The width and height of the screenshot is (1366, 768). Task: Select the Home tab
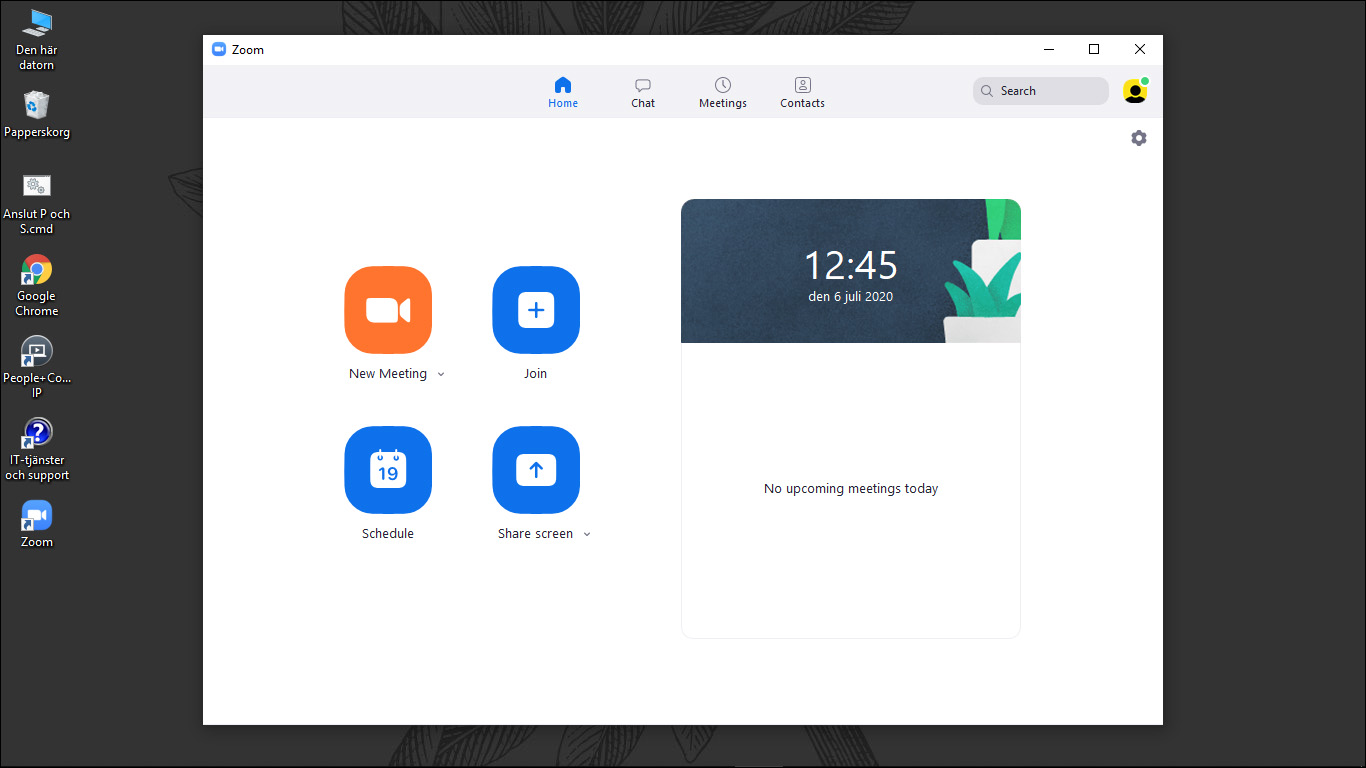click(x=563, y=92)
